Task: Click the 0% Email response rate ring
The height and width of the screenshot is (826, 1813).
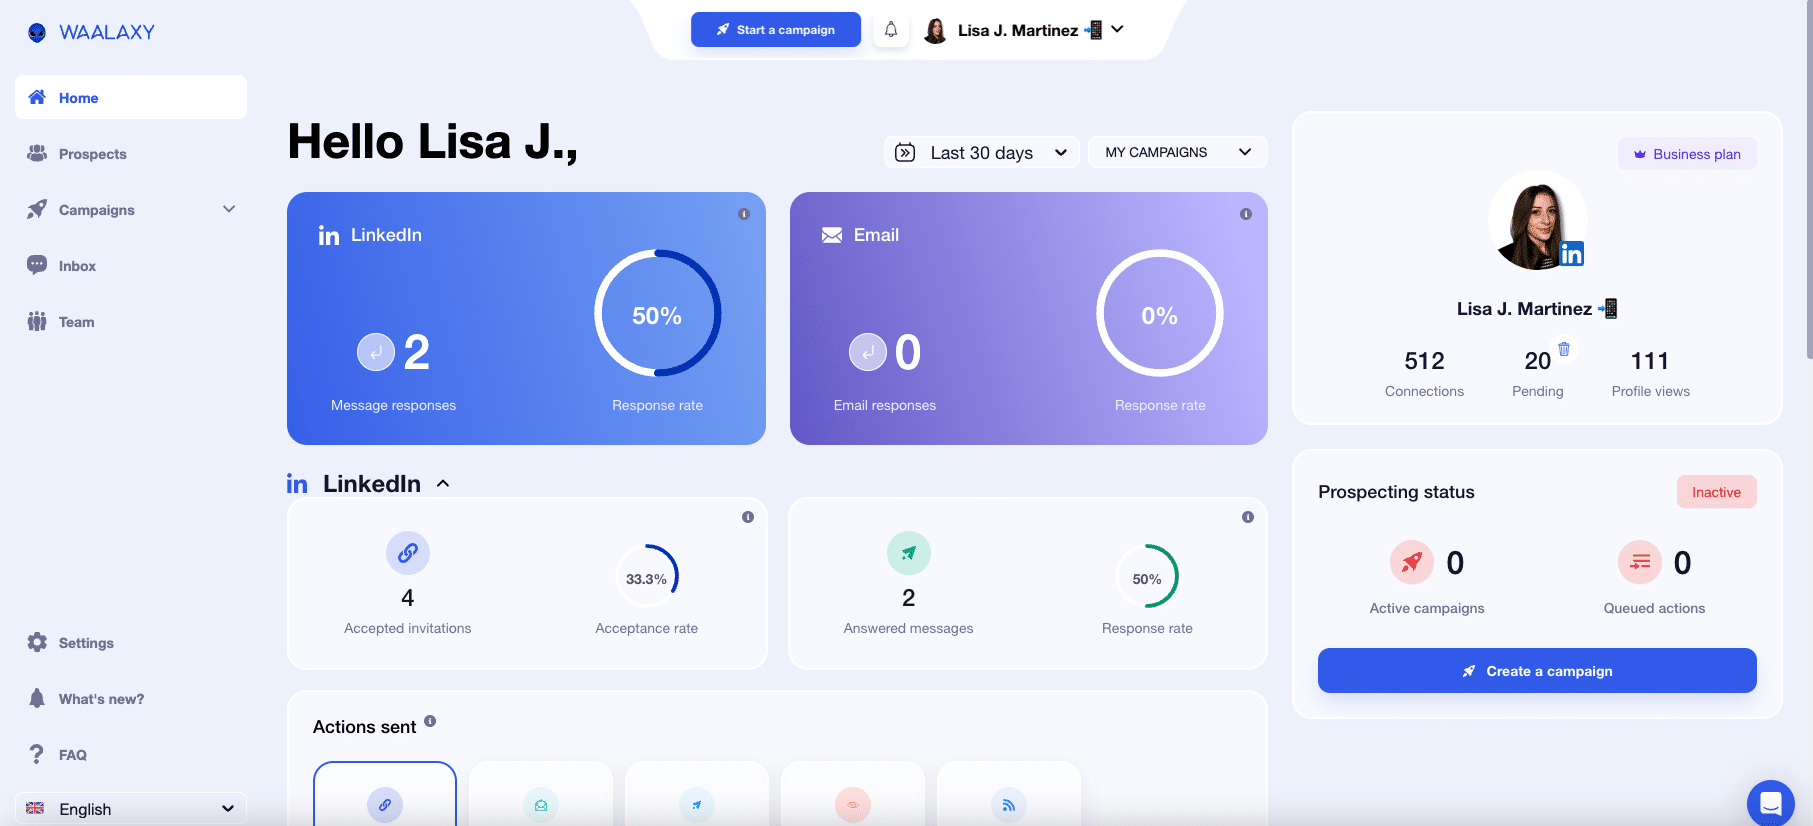Action: tap(1160, 314)
